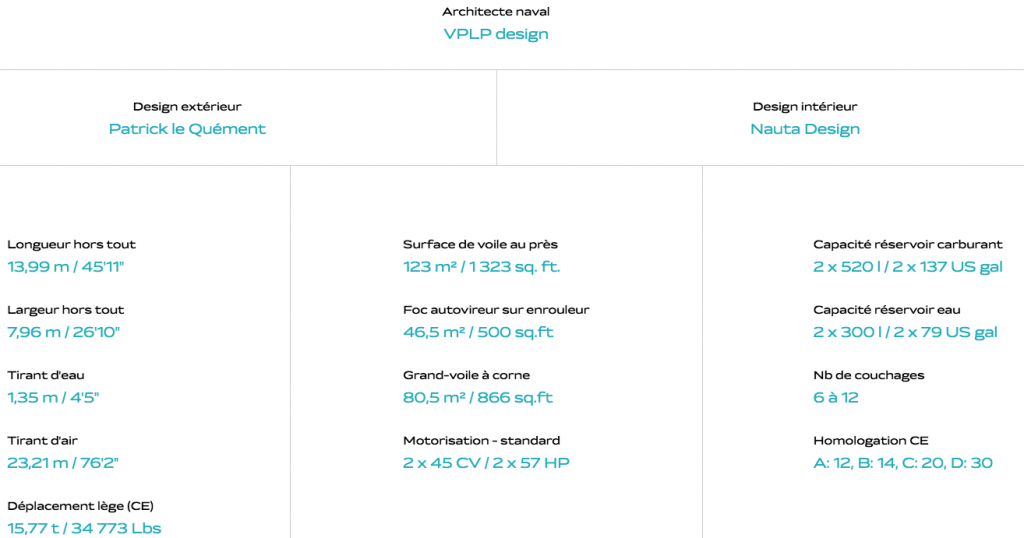The width and height of the screenshot is (1024, 538).
Task: Select the Nauta Design interior link
Action: tap(805, 129)
